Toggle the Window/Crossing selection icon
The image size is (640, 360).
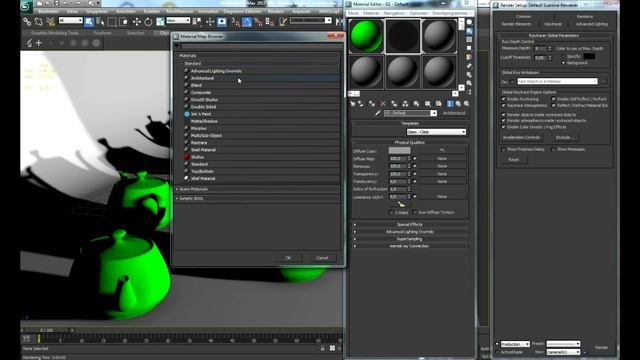[124, 21]
